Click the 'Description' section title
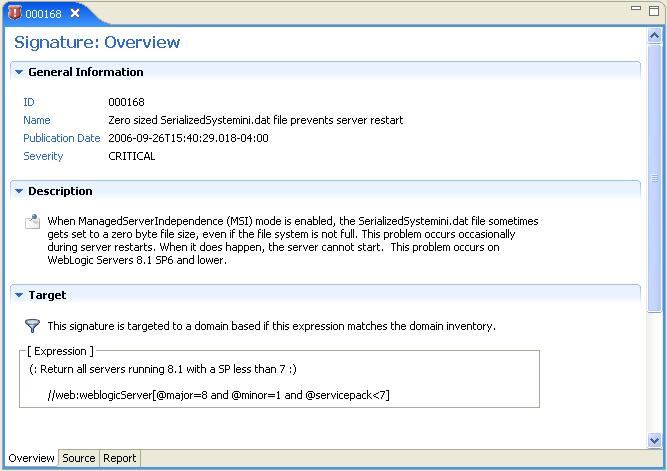The width and height of the screenshot is (667, 471). [x=60, y=191]
